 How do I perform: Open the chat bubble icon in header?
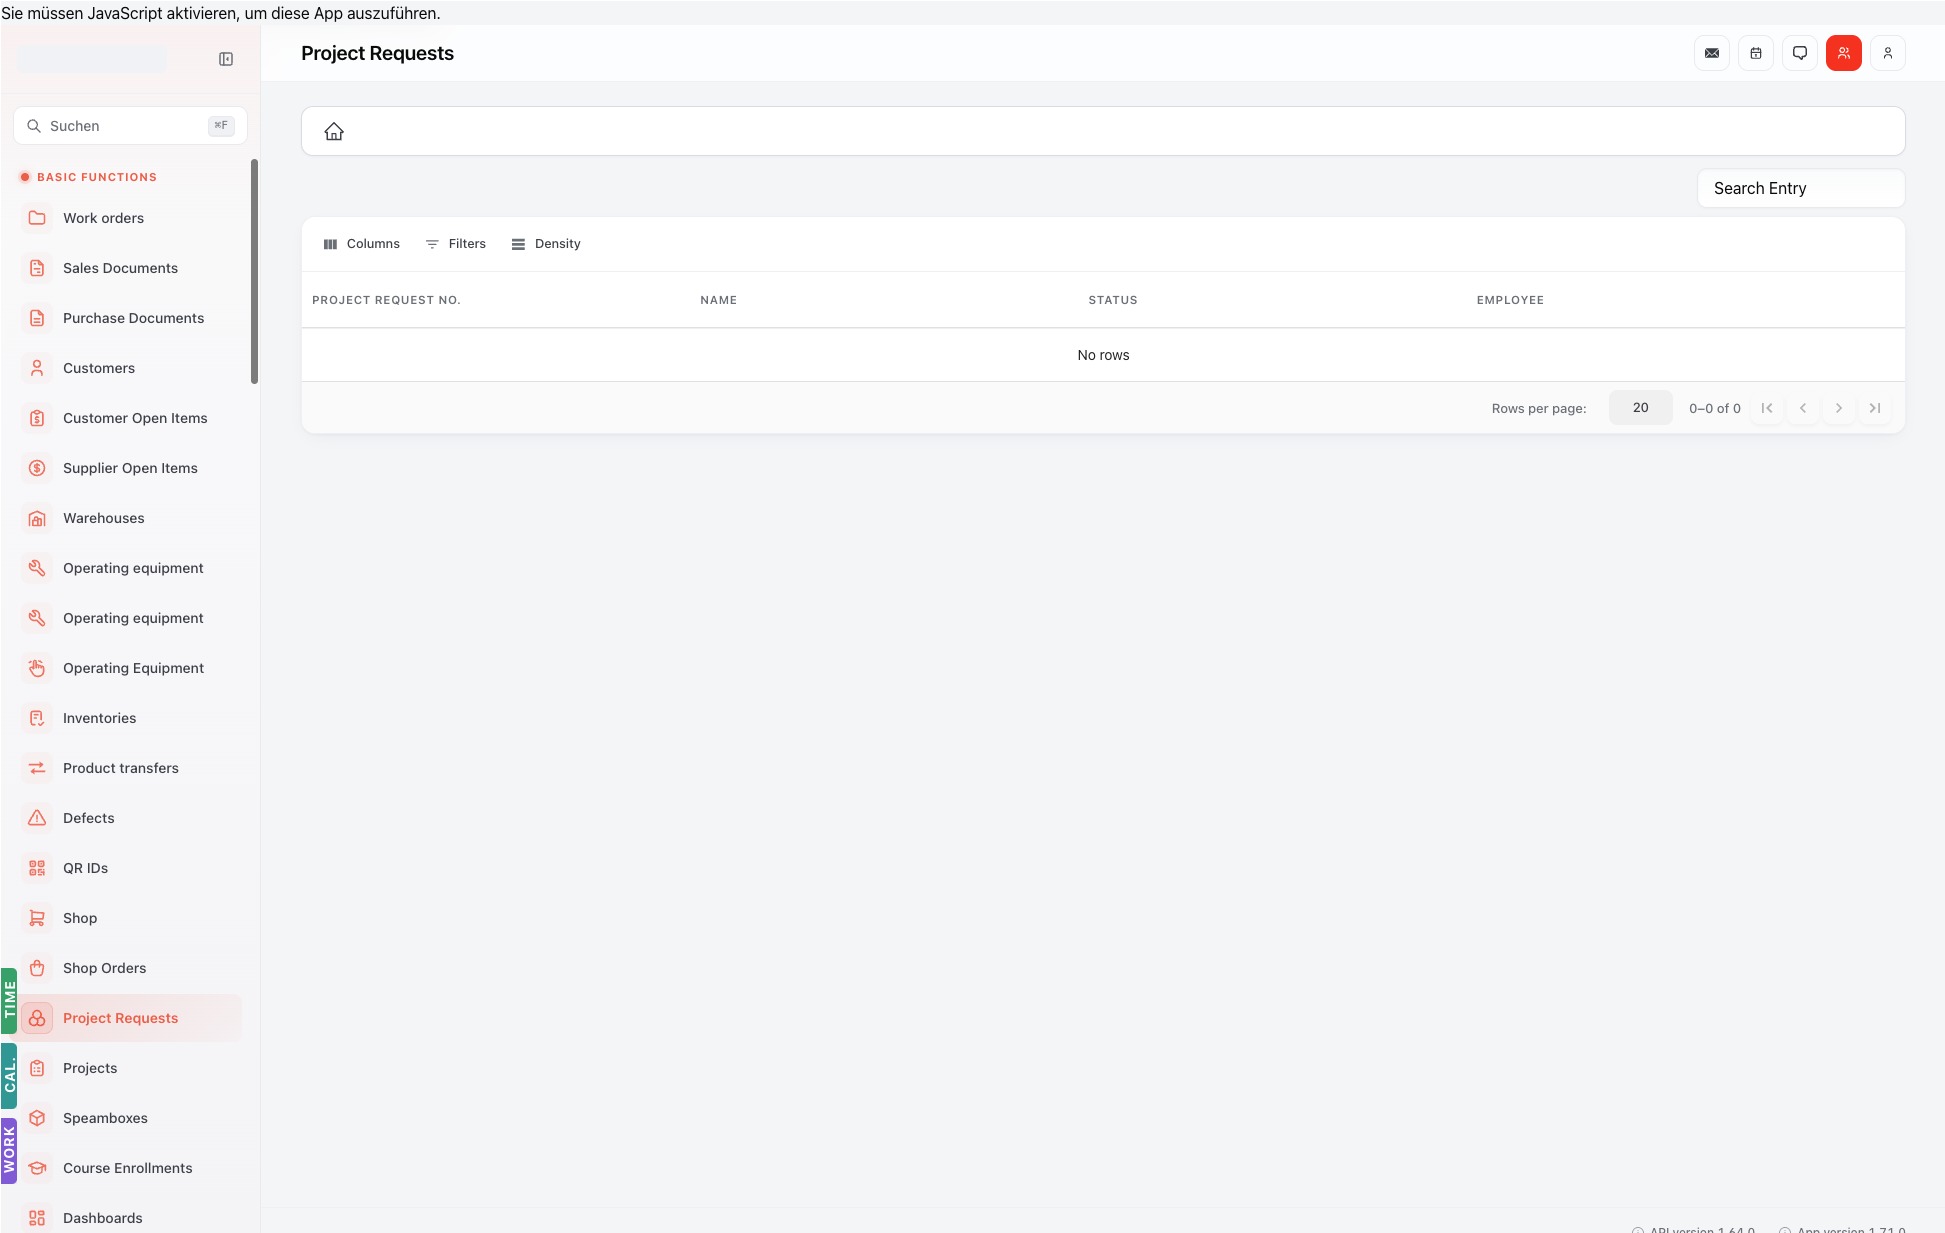pyautogui.click(x=1800, y=53)
